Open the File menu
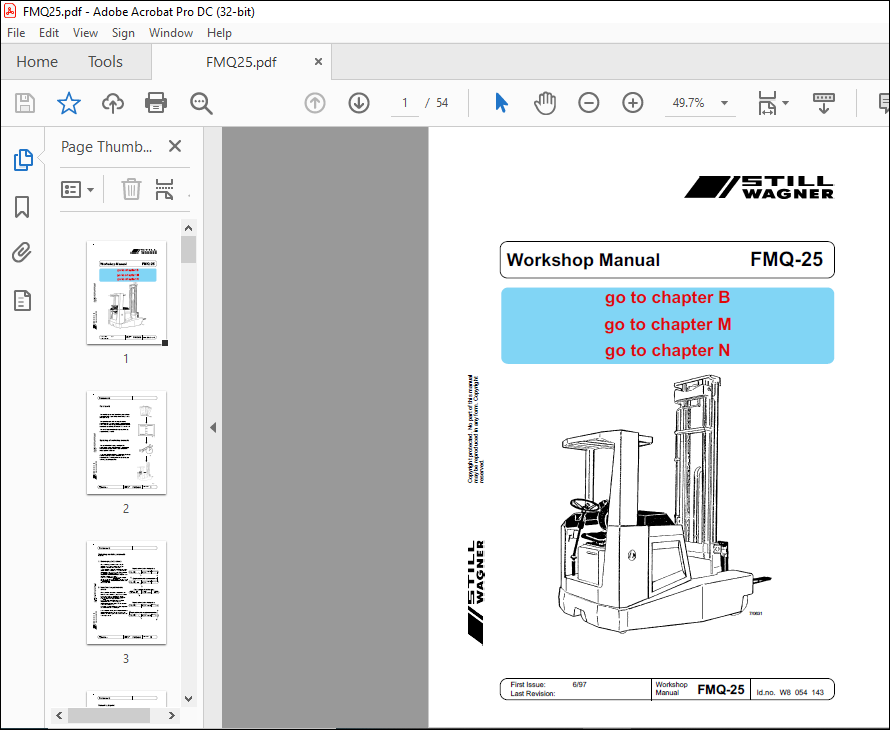 (16, 33)
